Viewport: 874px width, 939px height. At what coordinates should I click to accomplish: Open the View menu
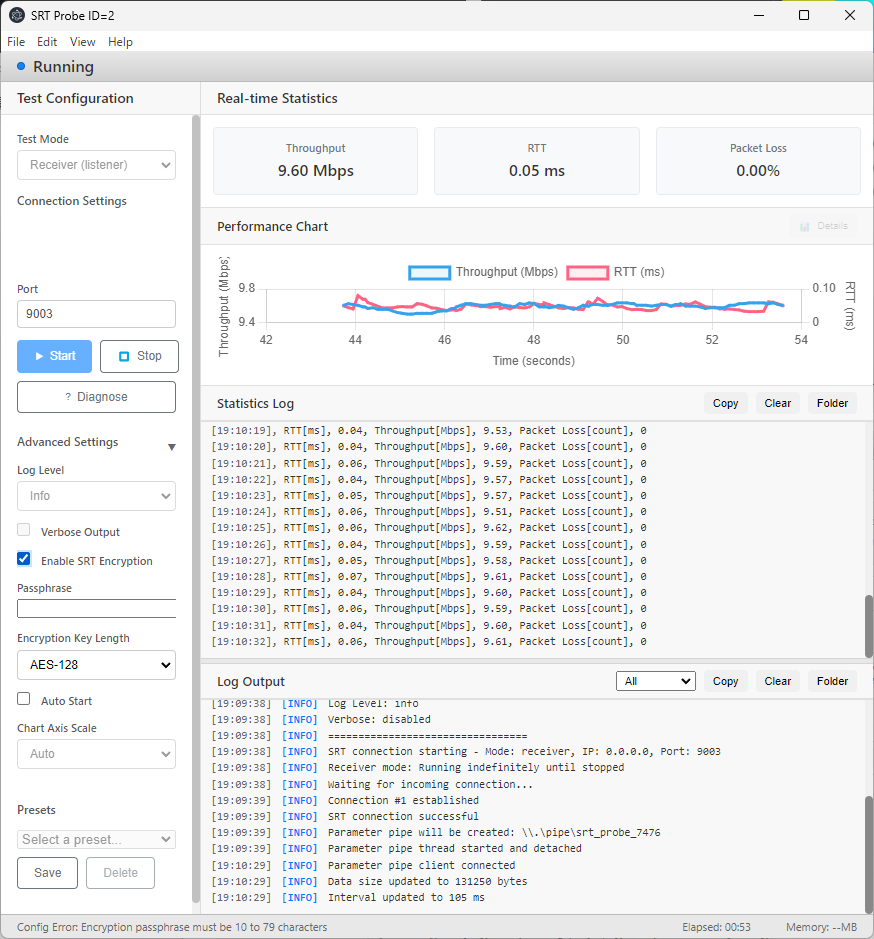(83, 42)
